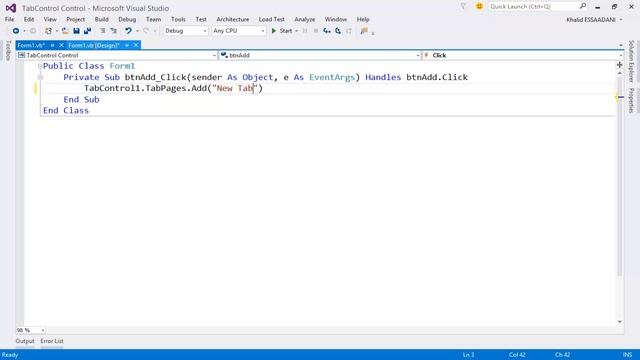Viewport: 640px width, 360px height.
Task: Click the editor scrollbar down arrow
Action: point(620,322)
